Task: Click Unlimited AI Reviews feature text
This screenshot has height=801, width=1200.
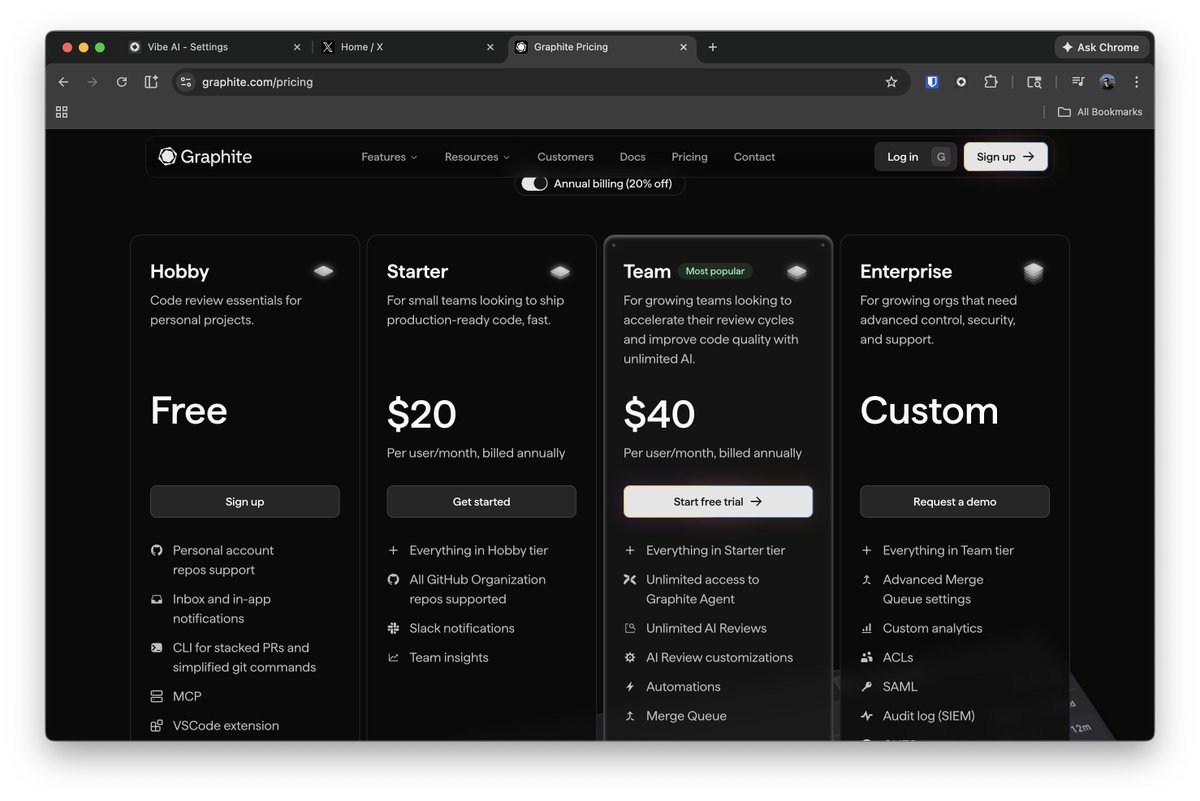Action: pyautogui.click(x=706, y=628)
